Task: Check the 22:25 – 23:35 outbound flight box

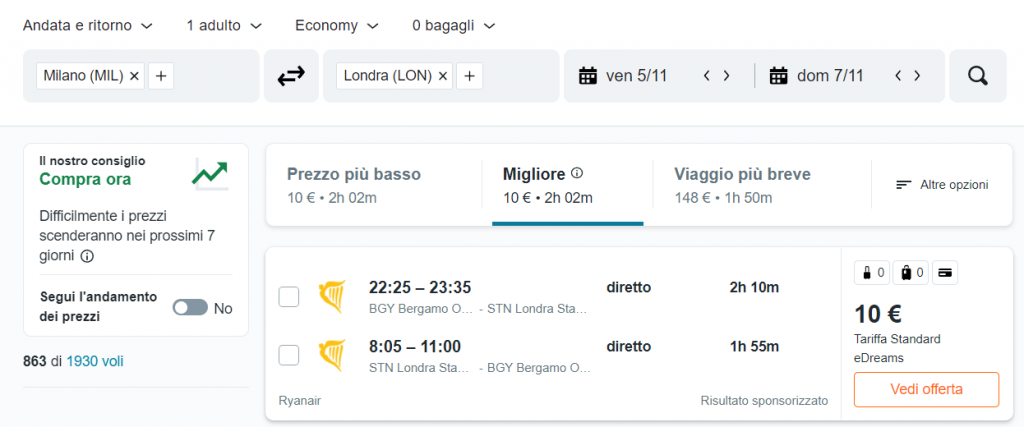Action: (289, 297)
